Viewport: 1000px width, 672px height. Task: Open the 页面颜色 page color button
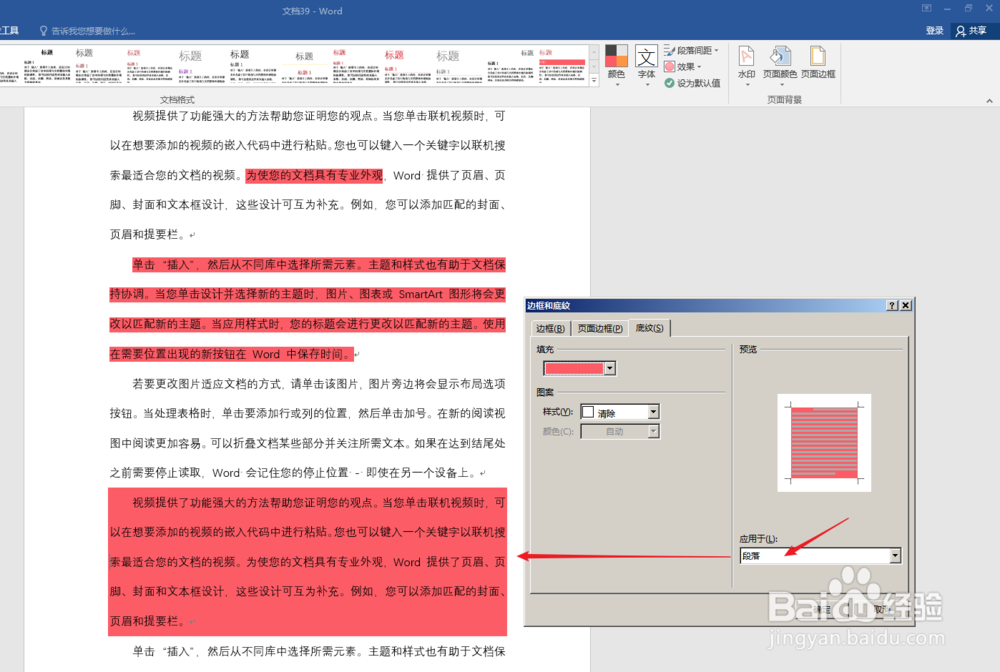pyautogui.click(x=779, y=64)
